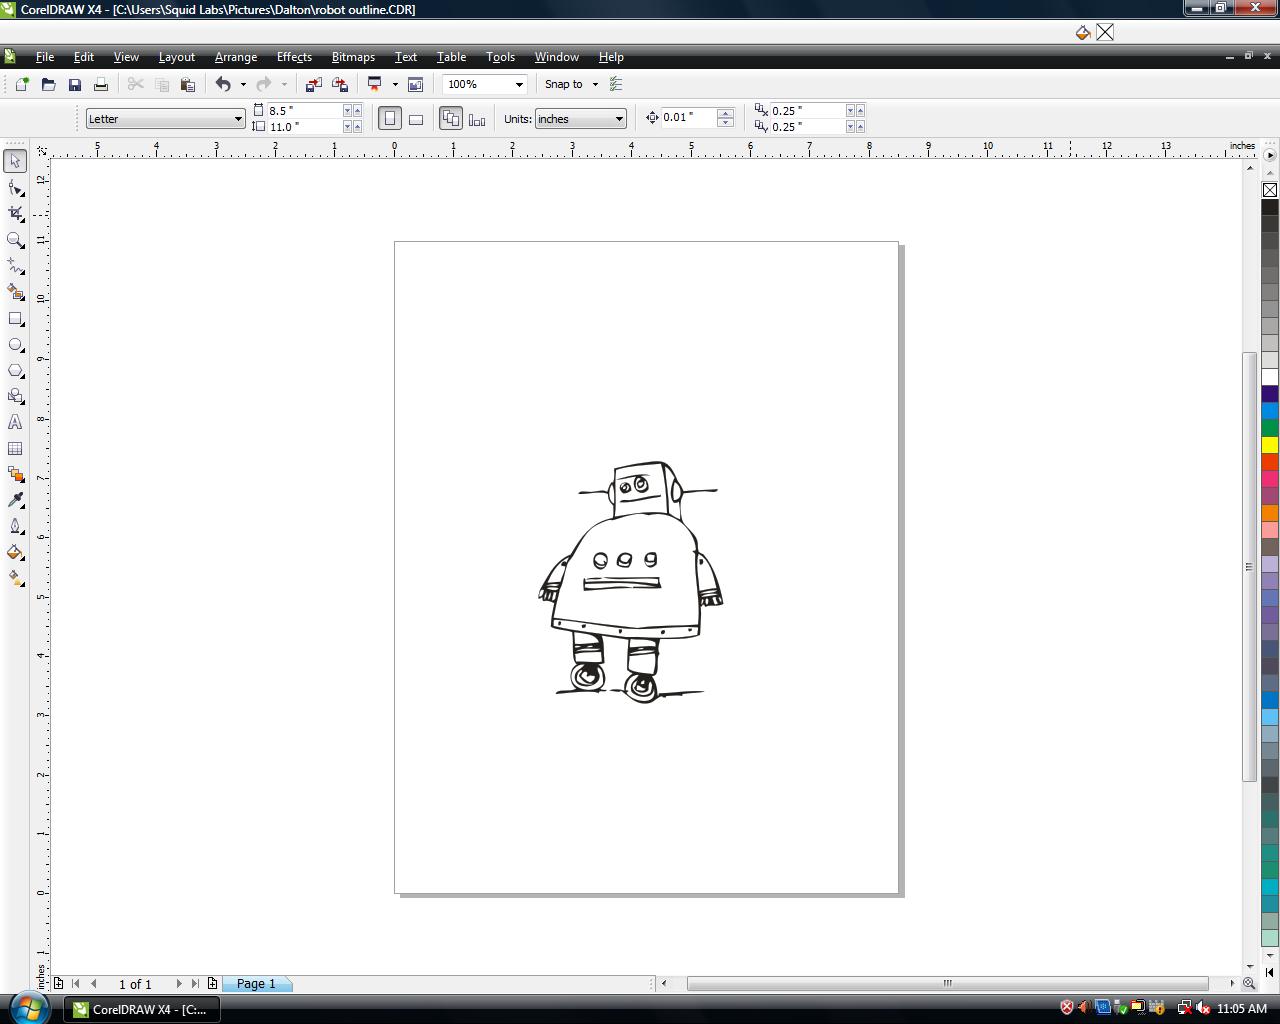1280x1024 pixels.
Task: Open the Fill bucket tool
Action: [15, 552]
